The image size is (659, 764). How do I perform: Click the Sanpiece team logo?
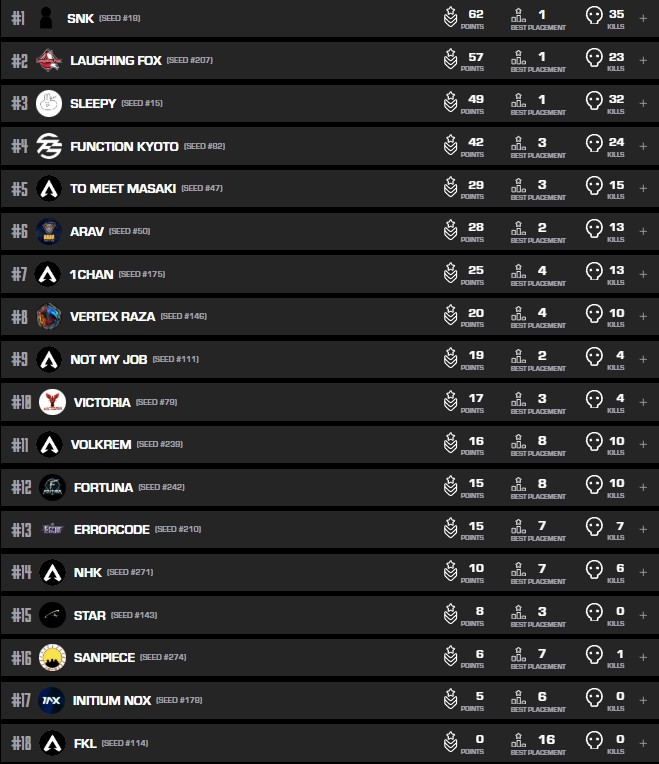[52, 657]
